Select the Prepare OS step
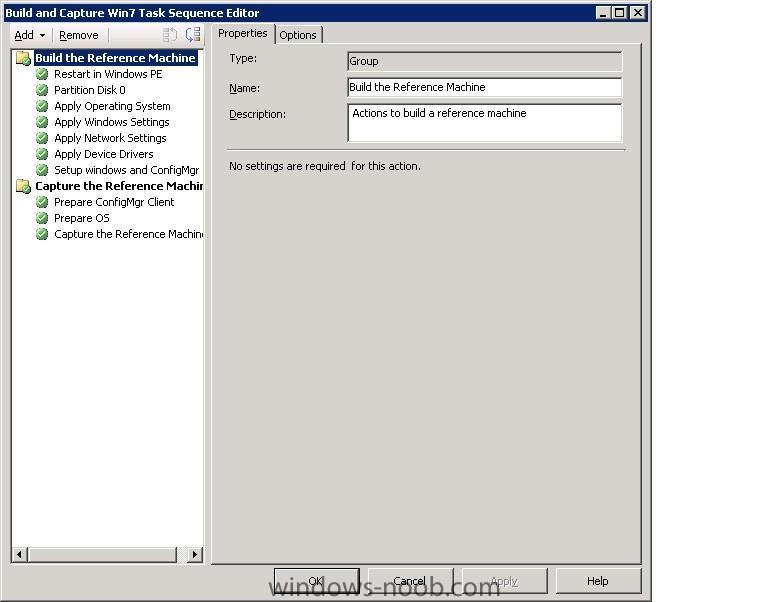The width and height of the screenshot is (768, 602). tap(82, 218)
